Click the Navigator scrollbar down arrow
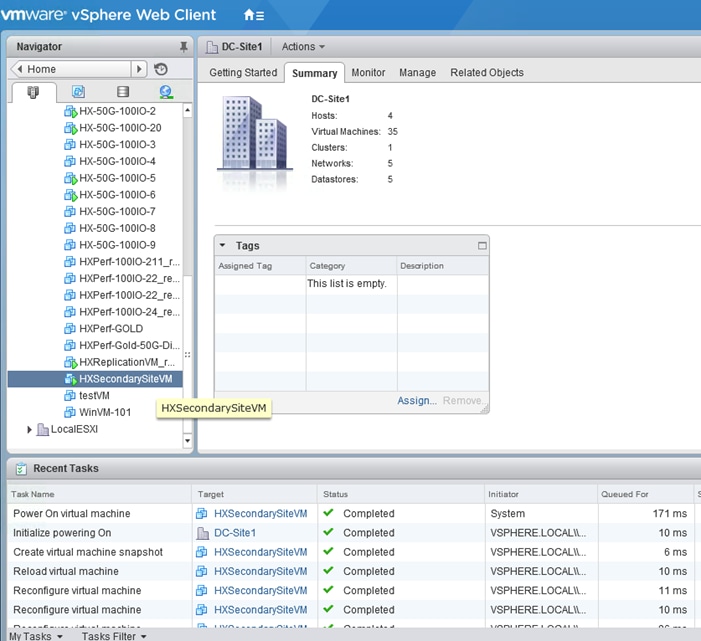The height and width of the screenshot is (641, 701). [187, 441]
